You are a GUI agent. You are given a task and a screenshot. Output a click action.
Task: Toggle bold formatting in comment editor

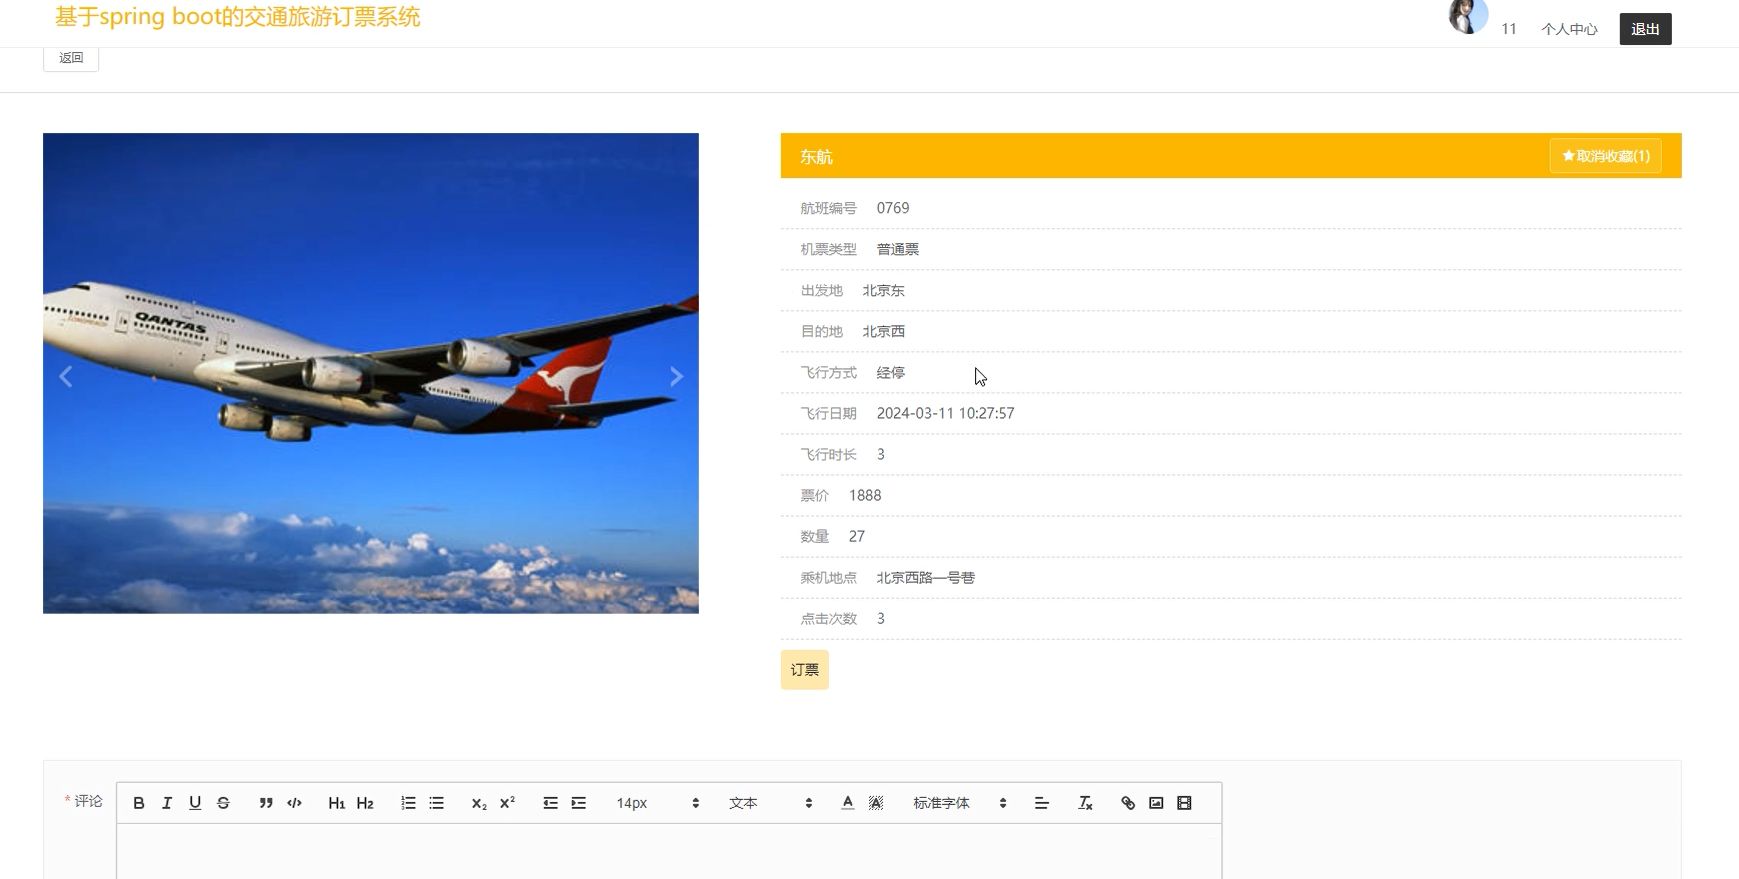pyautogui.click(x=139, y=803)
